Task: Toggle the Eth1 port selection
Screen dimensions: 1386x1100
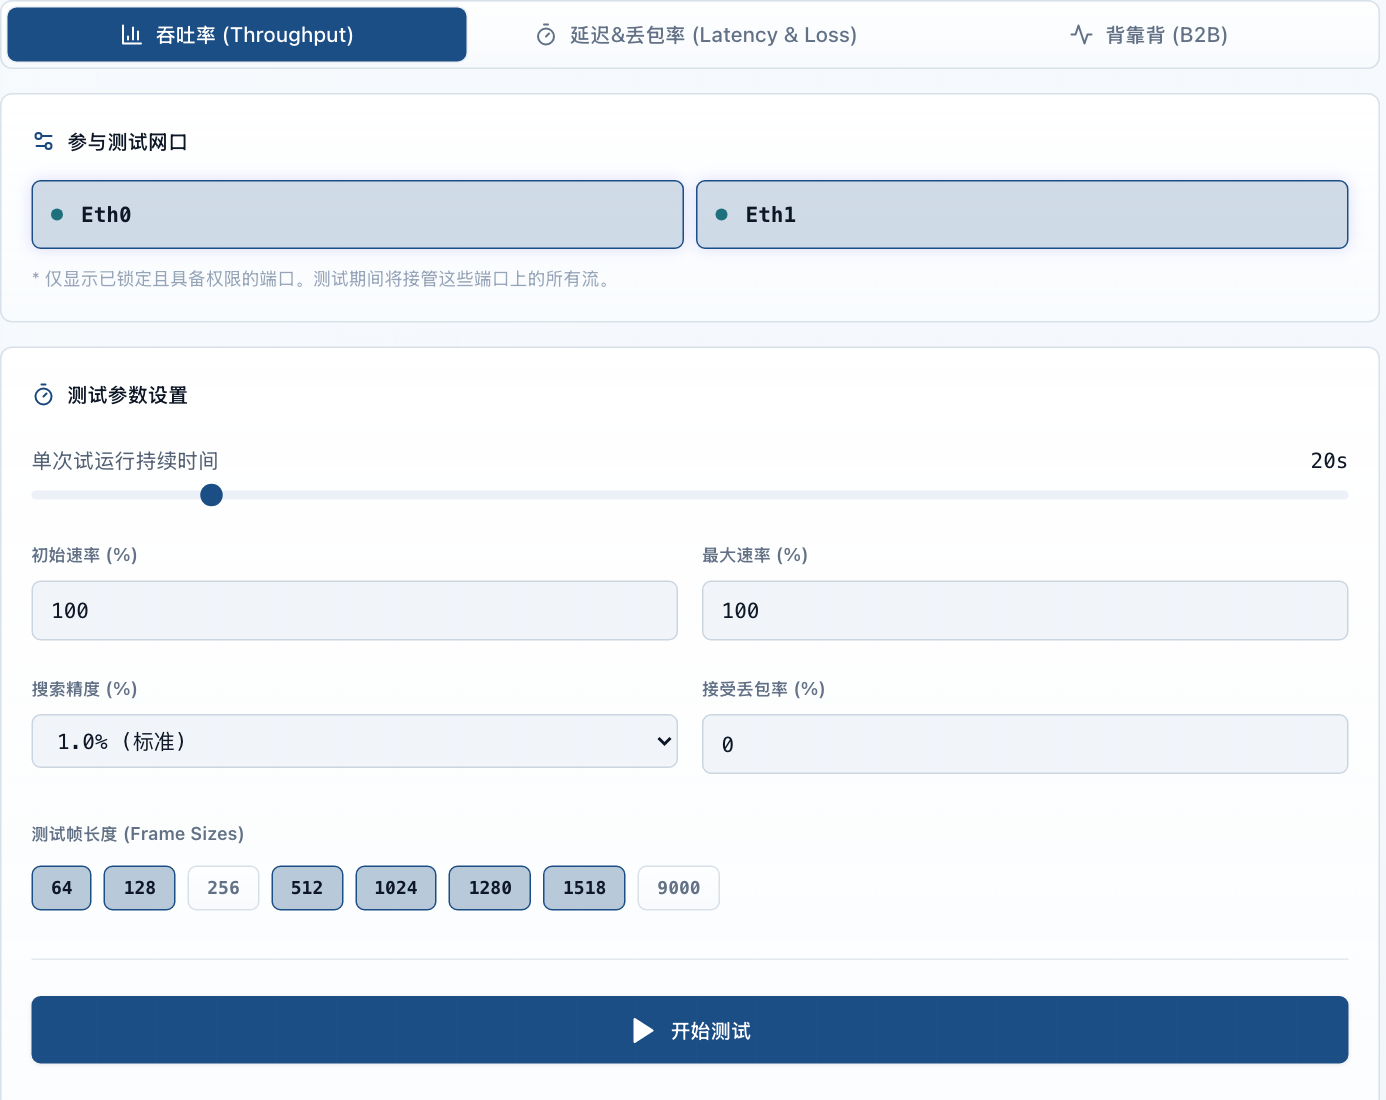Action: click(1022, 214)
